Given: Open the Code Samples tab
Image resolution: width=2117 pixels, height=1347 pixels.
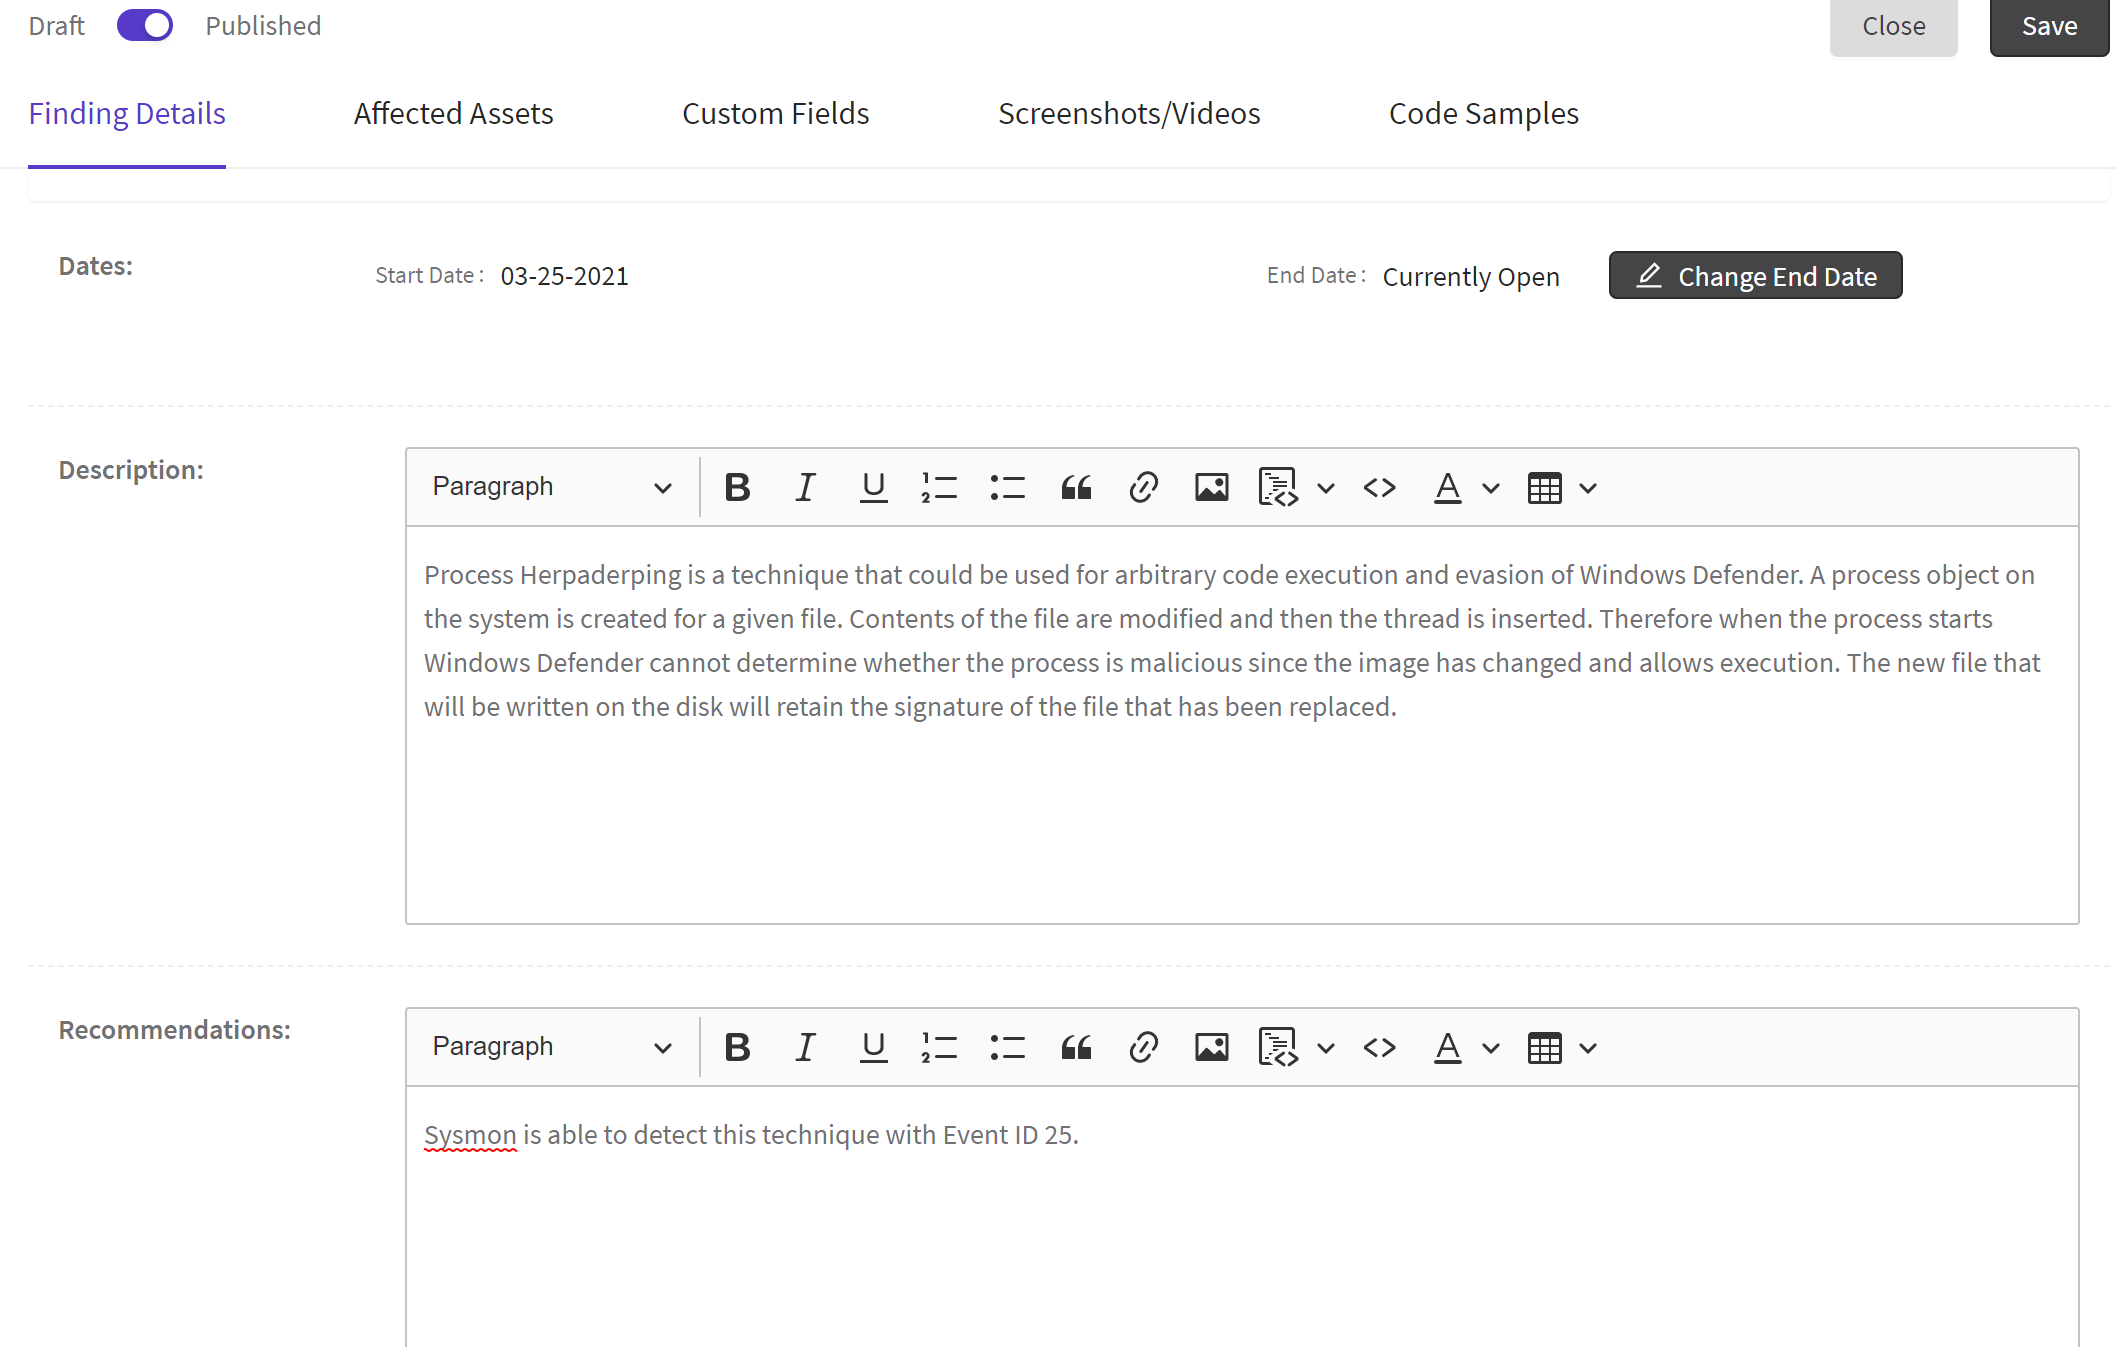Looking at the screenshot, I should (x=1483, y=114).
